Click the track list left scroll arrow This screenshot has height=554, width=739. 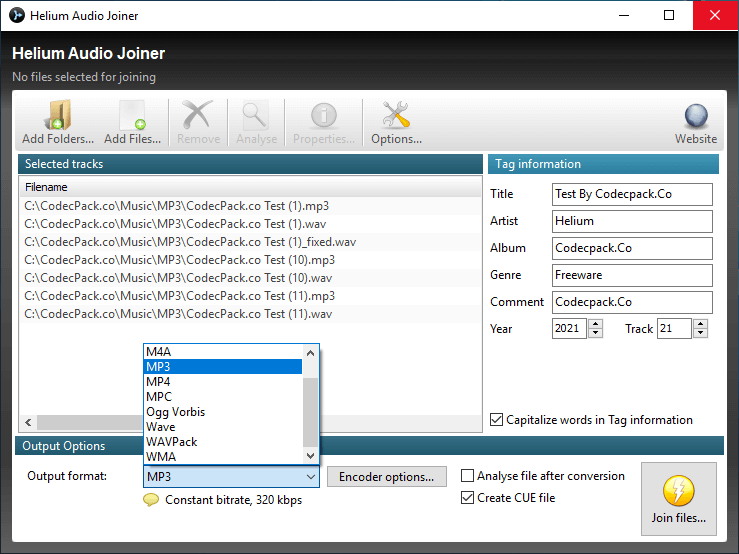coord(28,422)
